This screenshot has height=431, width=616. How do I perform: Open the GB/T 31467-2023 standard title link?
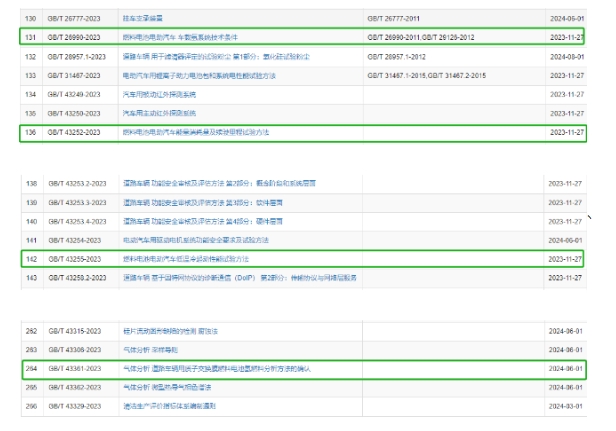coord(191,74)
